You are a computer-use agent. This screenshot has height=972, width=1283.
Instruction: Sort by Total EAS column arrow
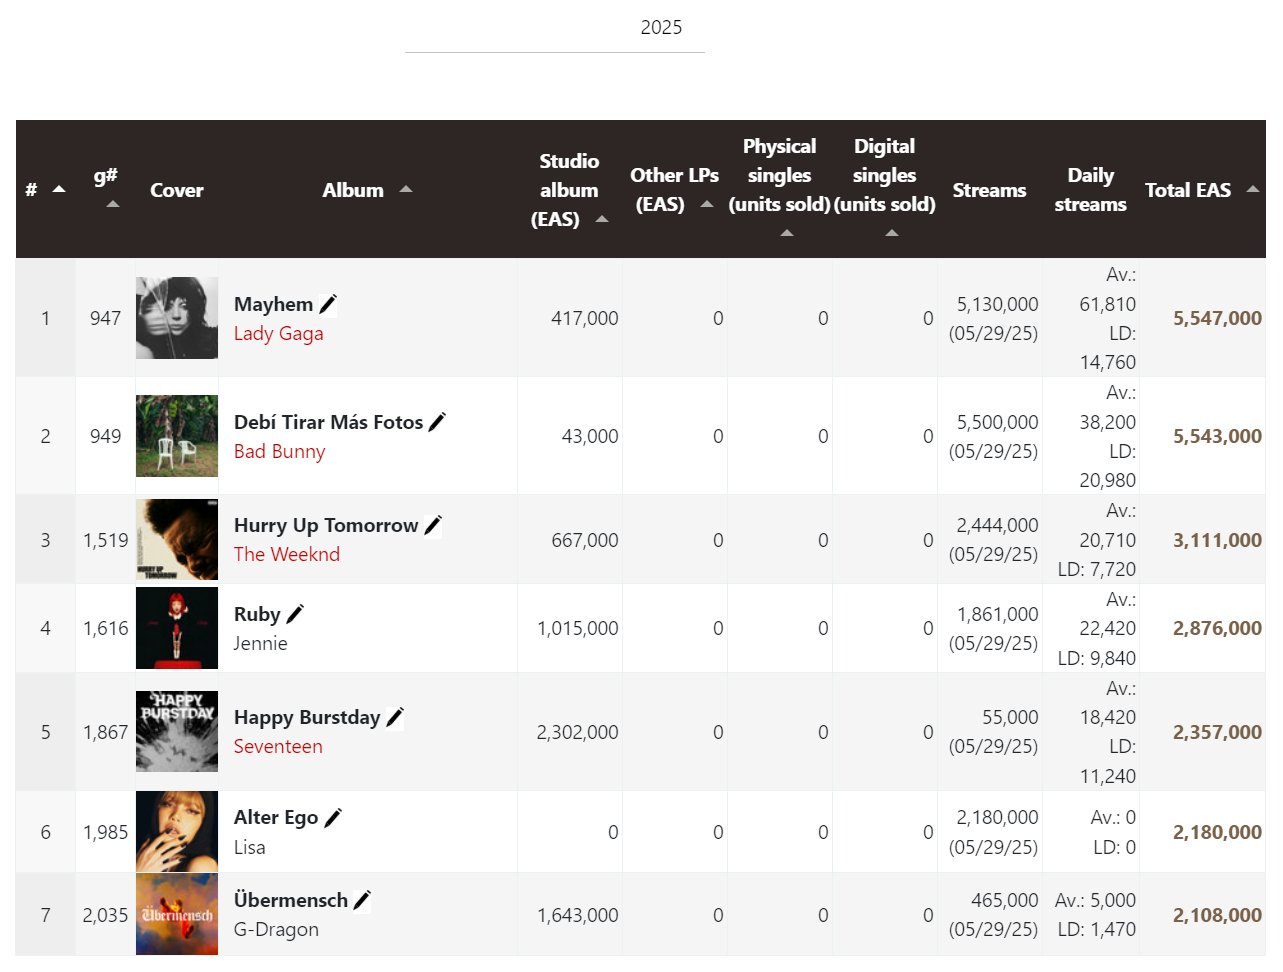coord(1253,189)
